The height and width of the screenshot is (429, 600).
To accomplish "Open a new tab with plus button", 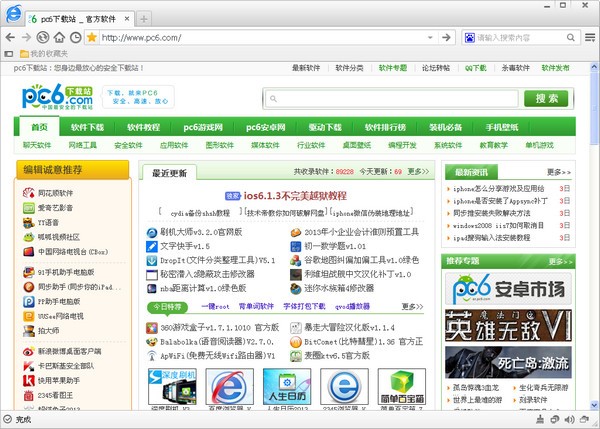I will point(143,19).
